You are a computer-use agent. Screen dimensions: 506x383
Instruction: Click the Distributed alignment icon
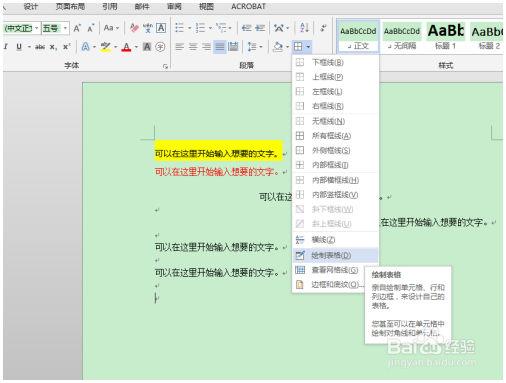[233, 47]
